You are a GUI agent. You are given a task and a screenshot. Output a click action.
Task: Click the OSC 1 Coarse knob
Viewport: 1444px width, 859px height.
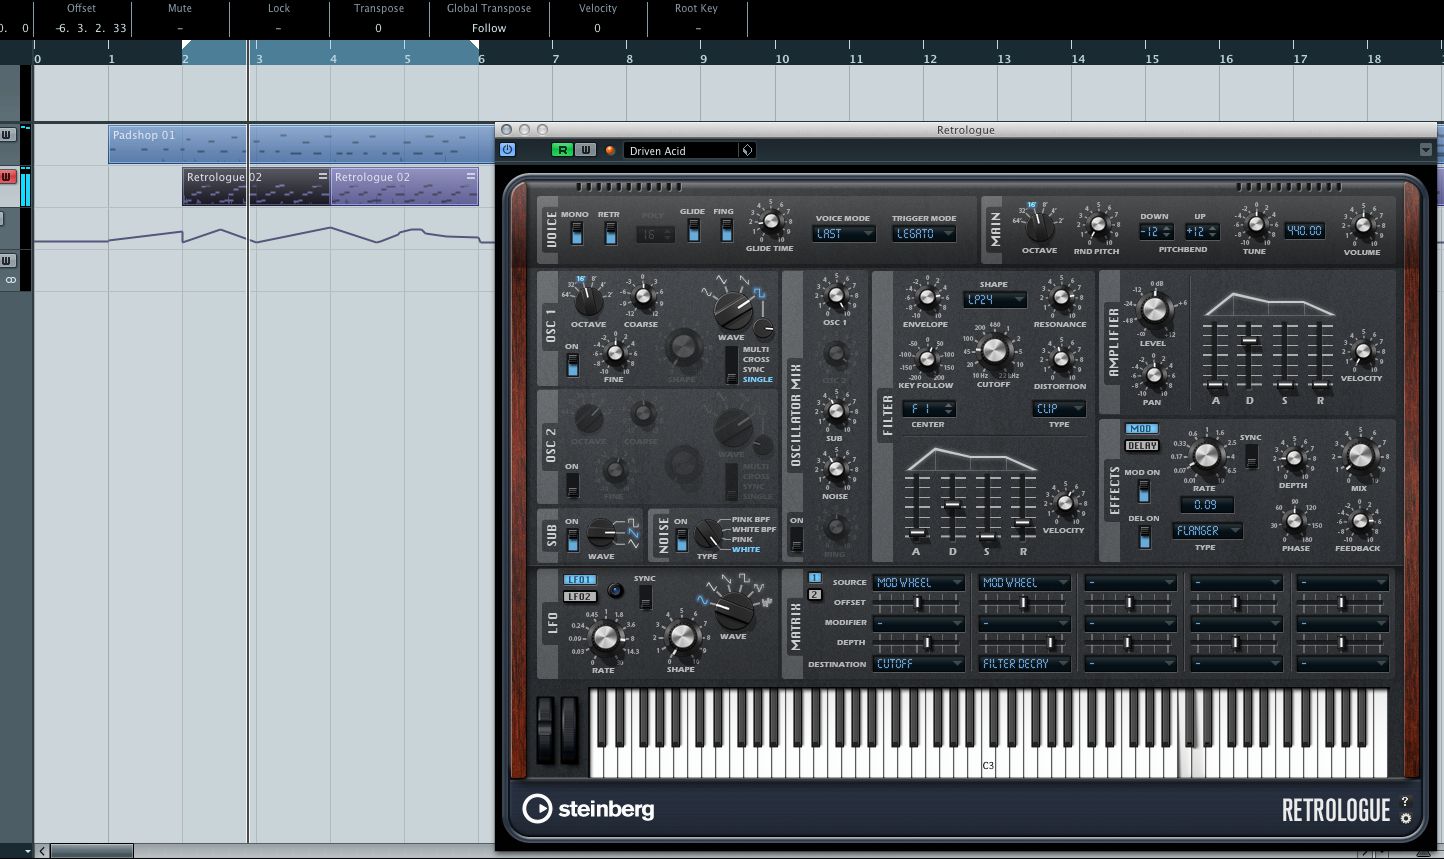coord(642,297)
